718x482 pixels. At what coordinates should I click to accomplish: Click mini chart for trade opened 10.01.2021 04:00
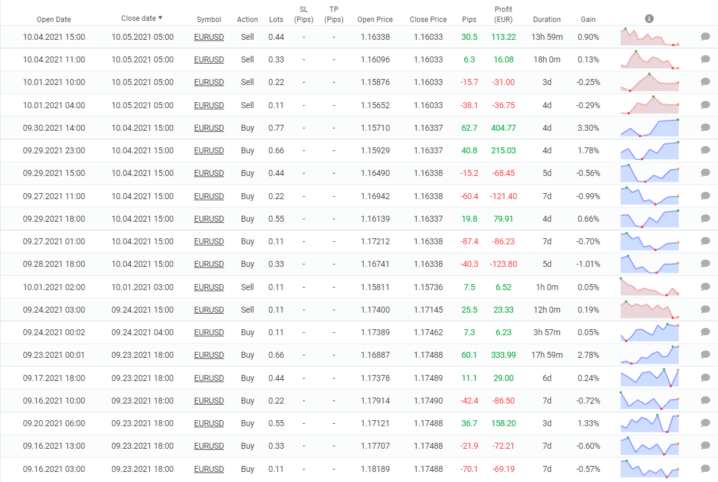(650, 105)
